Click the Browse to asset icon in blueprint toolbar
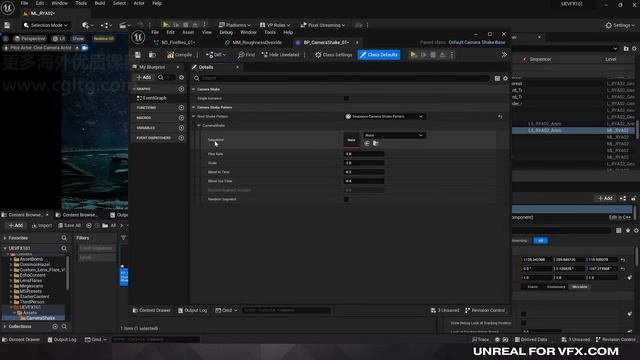This screenshot has height=360, width=640. [x=152, y=55]
